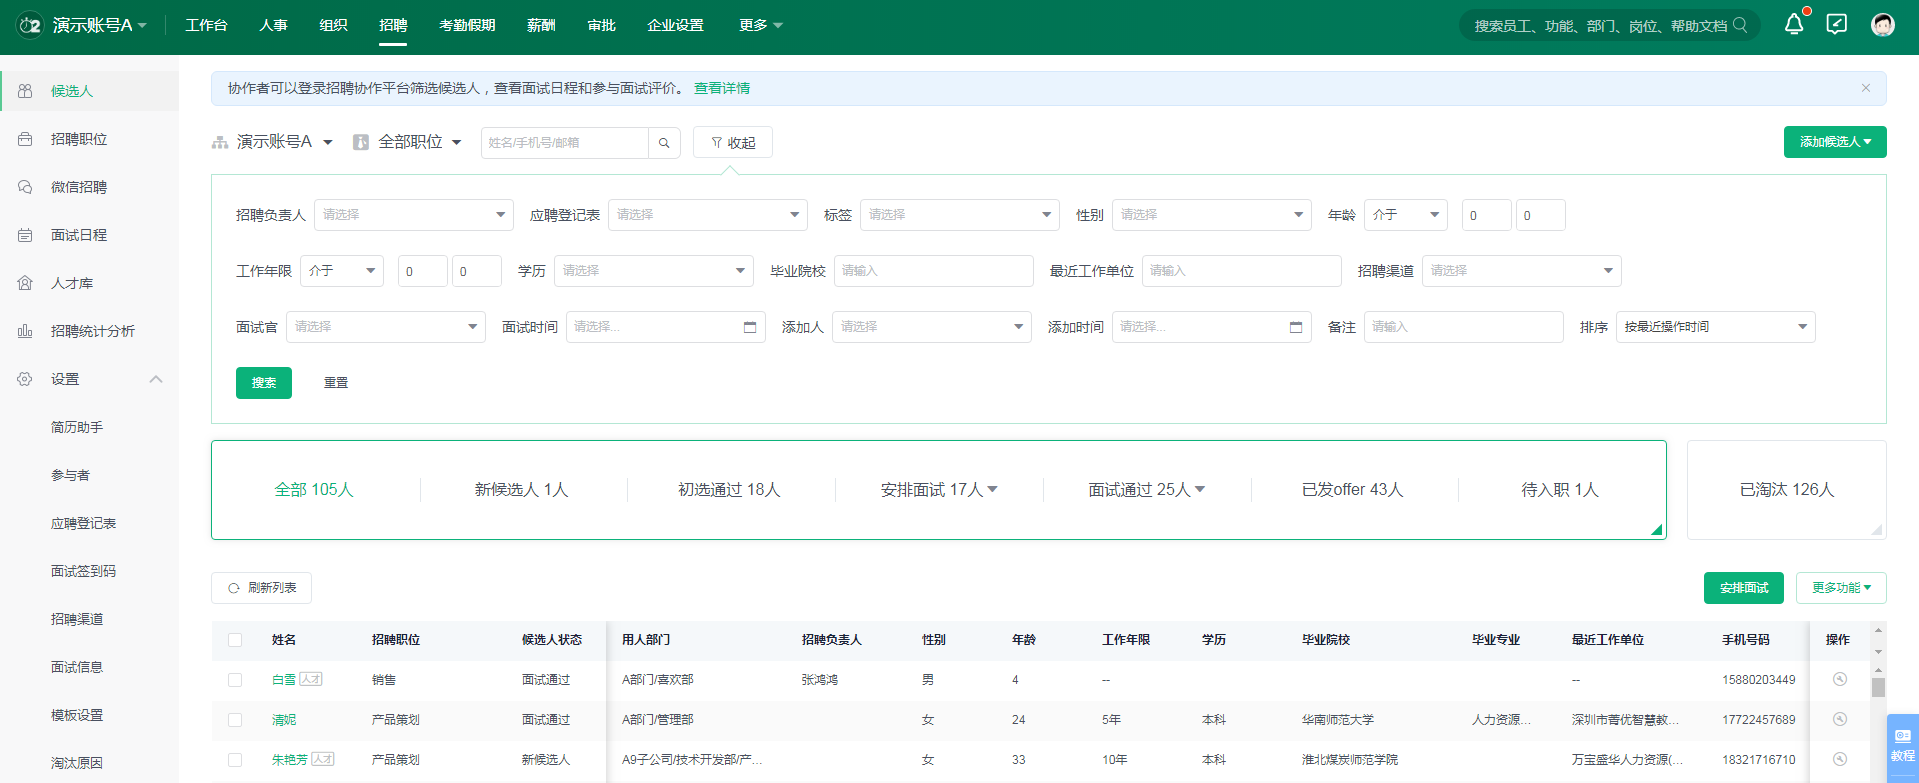Screen dimensions: 1919x783
Task: Open the 应聘登记表 dropdown
Action: 708,215
